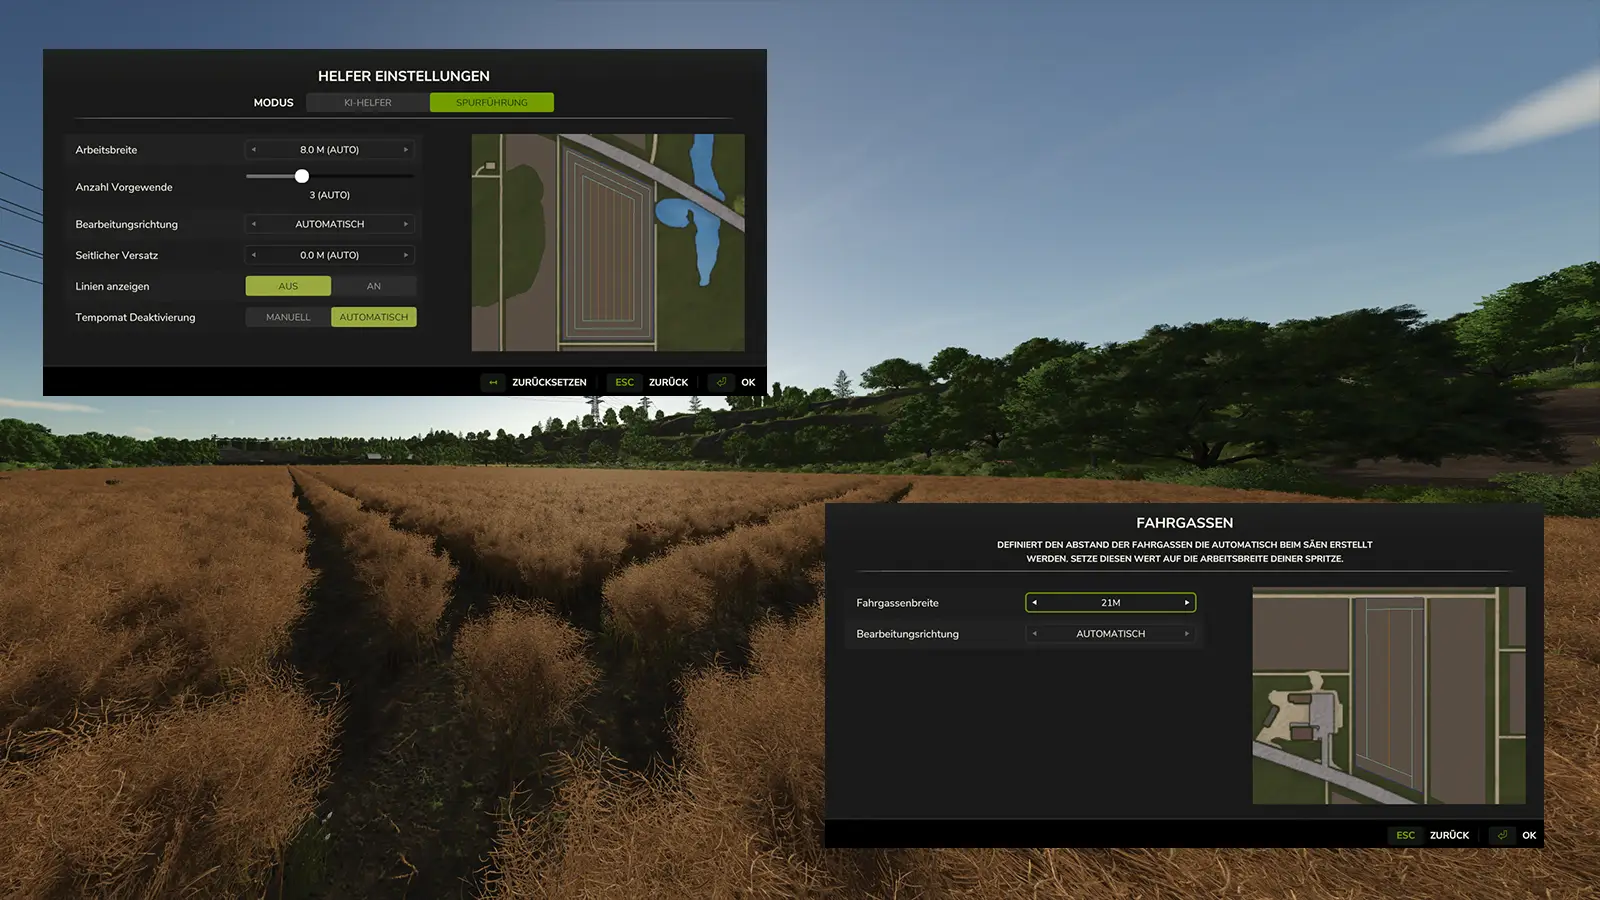The image size is (1600, 900).
Task: Click Zurück in the Fahrgassen dialog
Action: pyautogui.click(x=1449, y=835)
